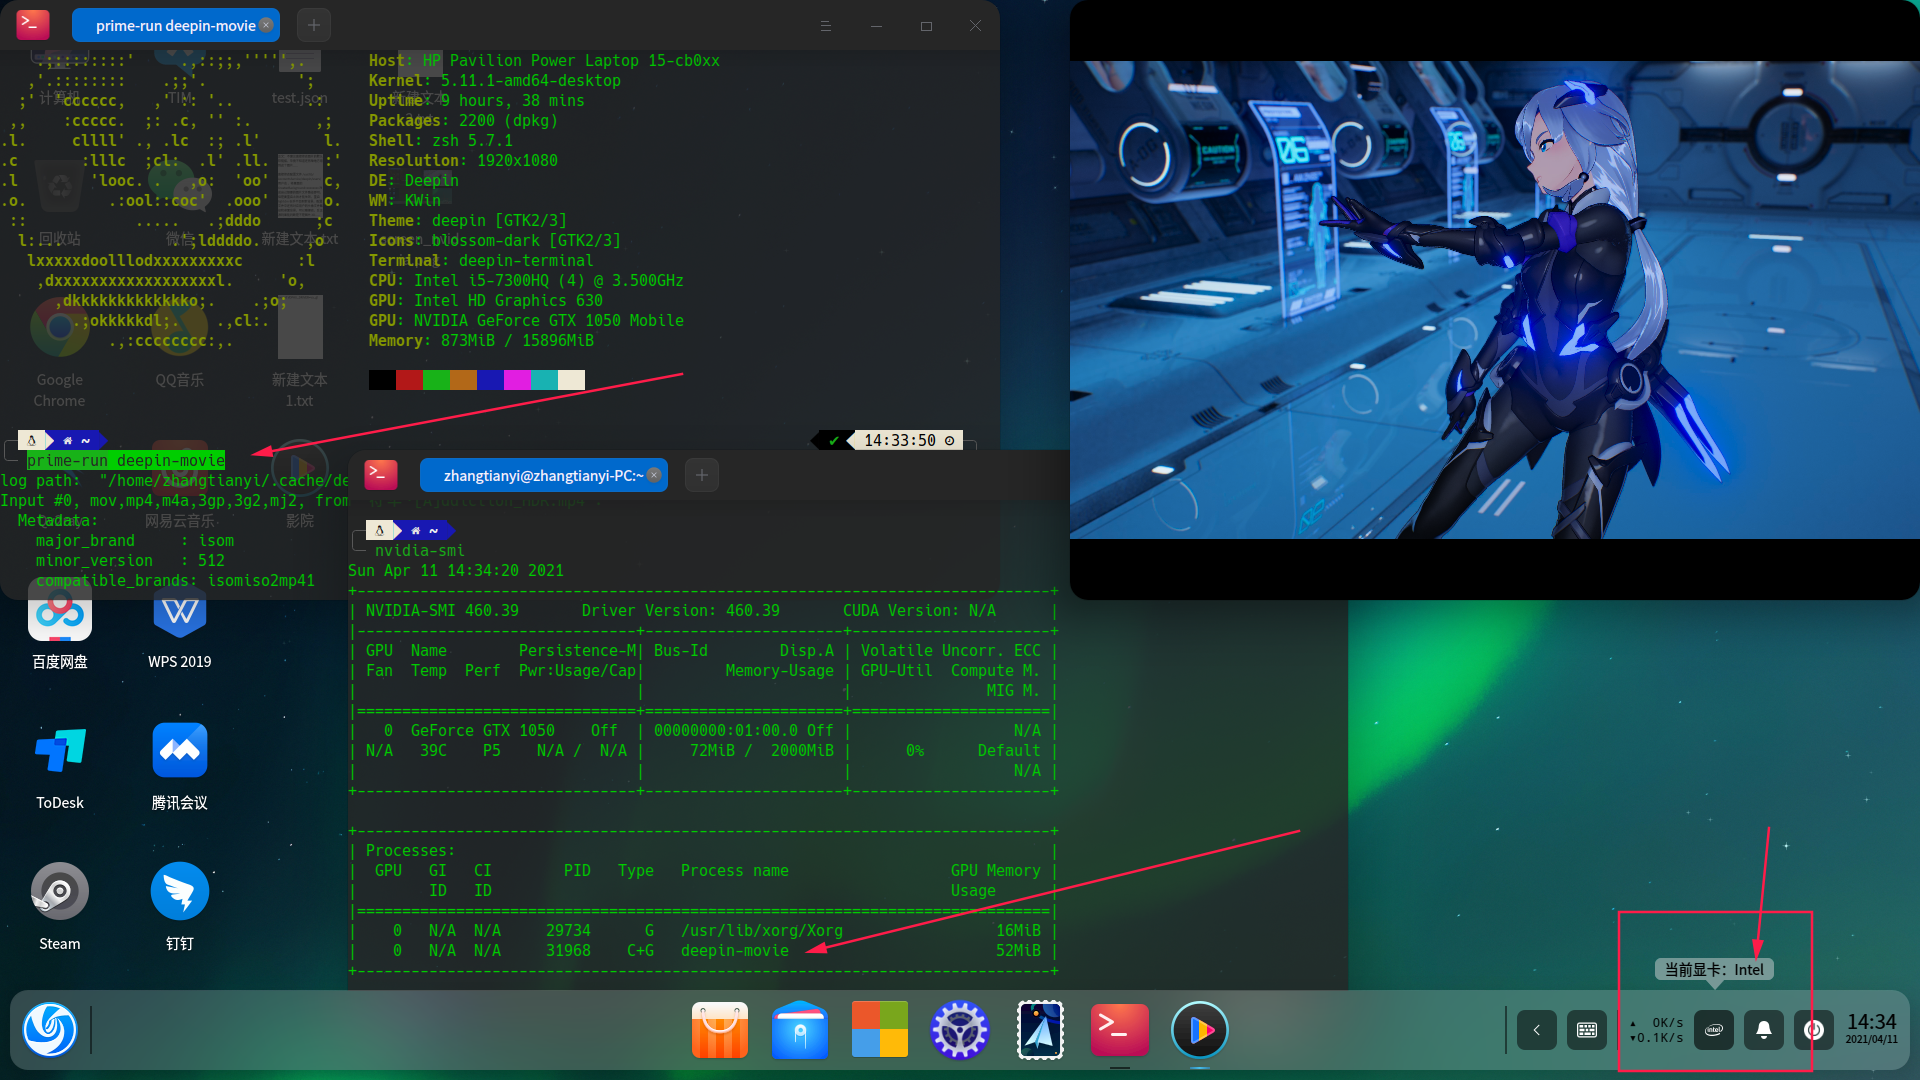Close the prime-run deepin-movie tab
This screenshot has width=1920, height=1080.
266,25
